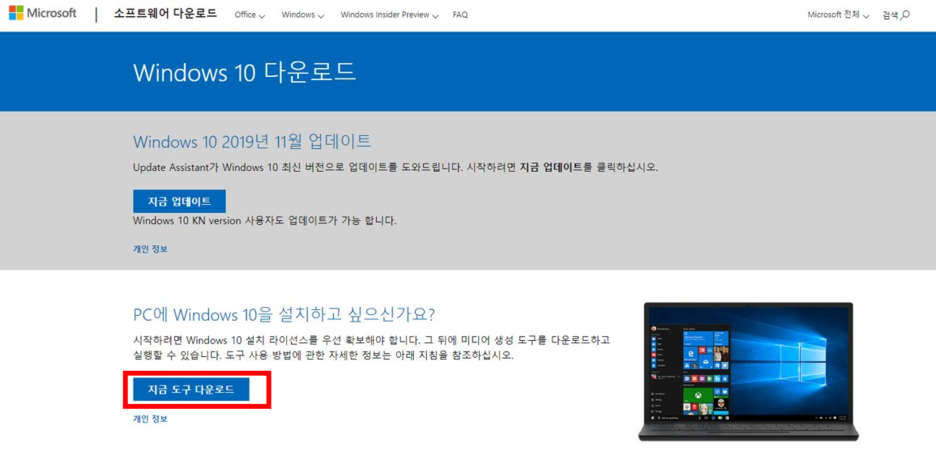Expand the Microsoft 전체 dropdown
This screenshot has height=451, width=936.
(838, 15)
